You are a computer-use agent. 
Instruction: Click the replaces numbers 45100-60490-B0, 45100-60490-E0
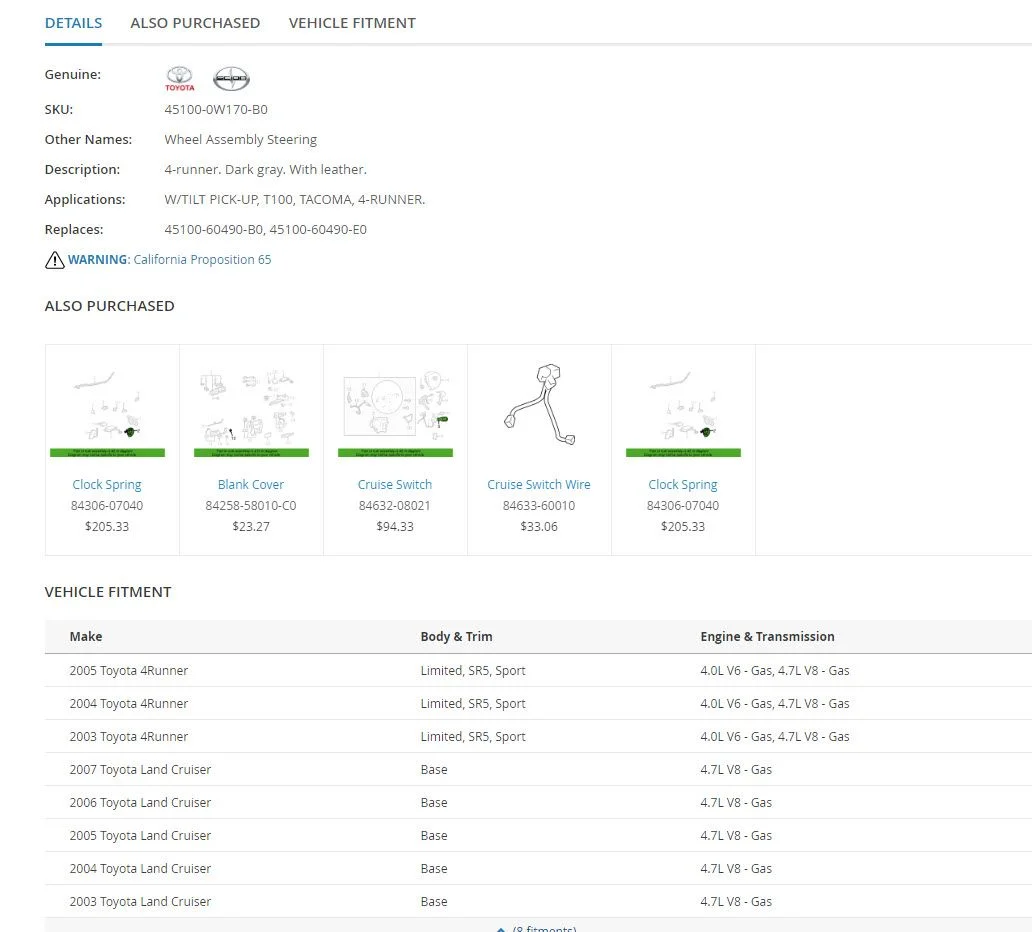coord(265,230)
